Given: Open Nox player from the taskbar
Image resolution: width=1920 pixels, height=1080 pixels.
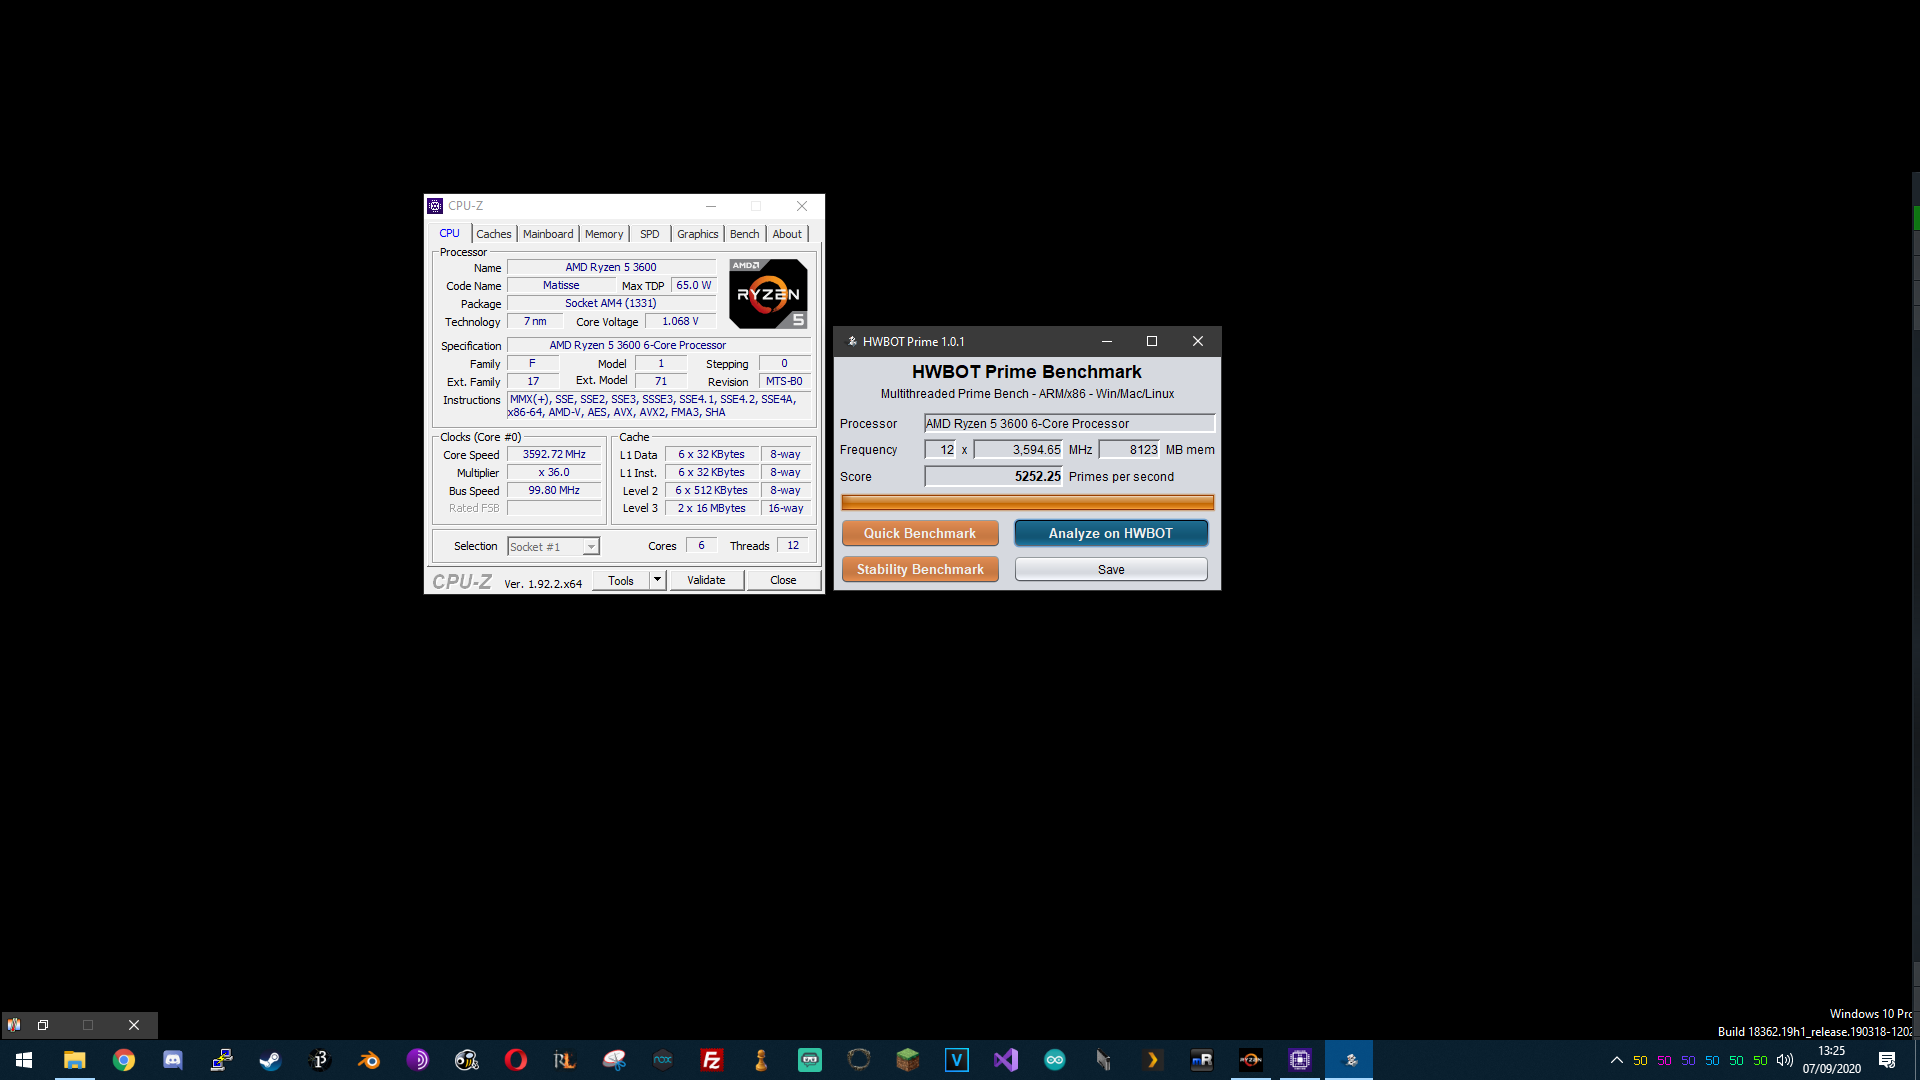Looking at the screenshot, I should coord(662,1060).
